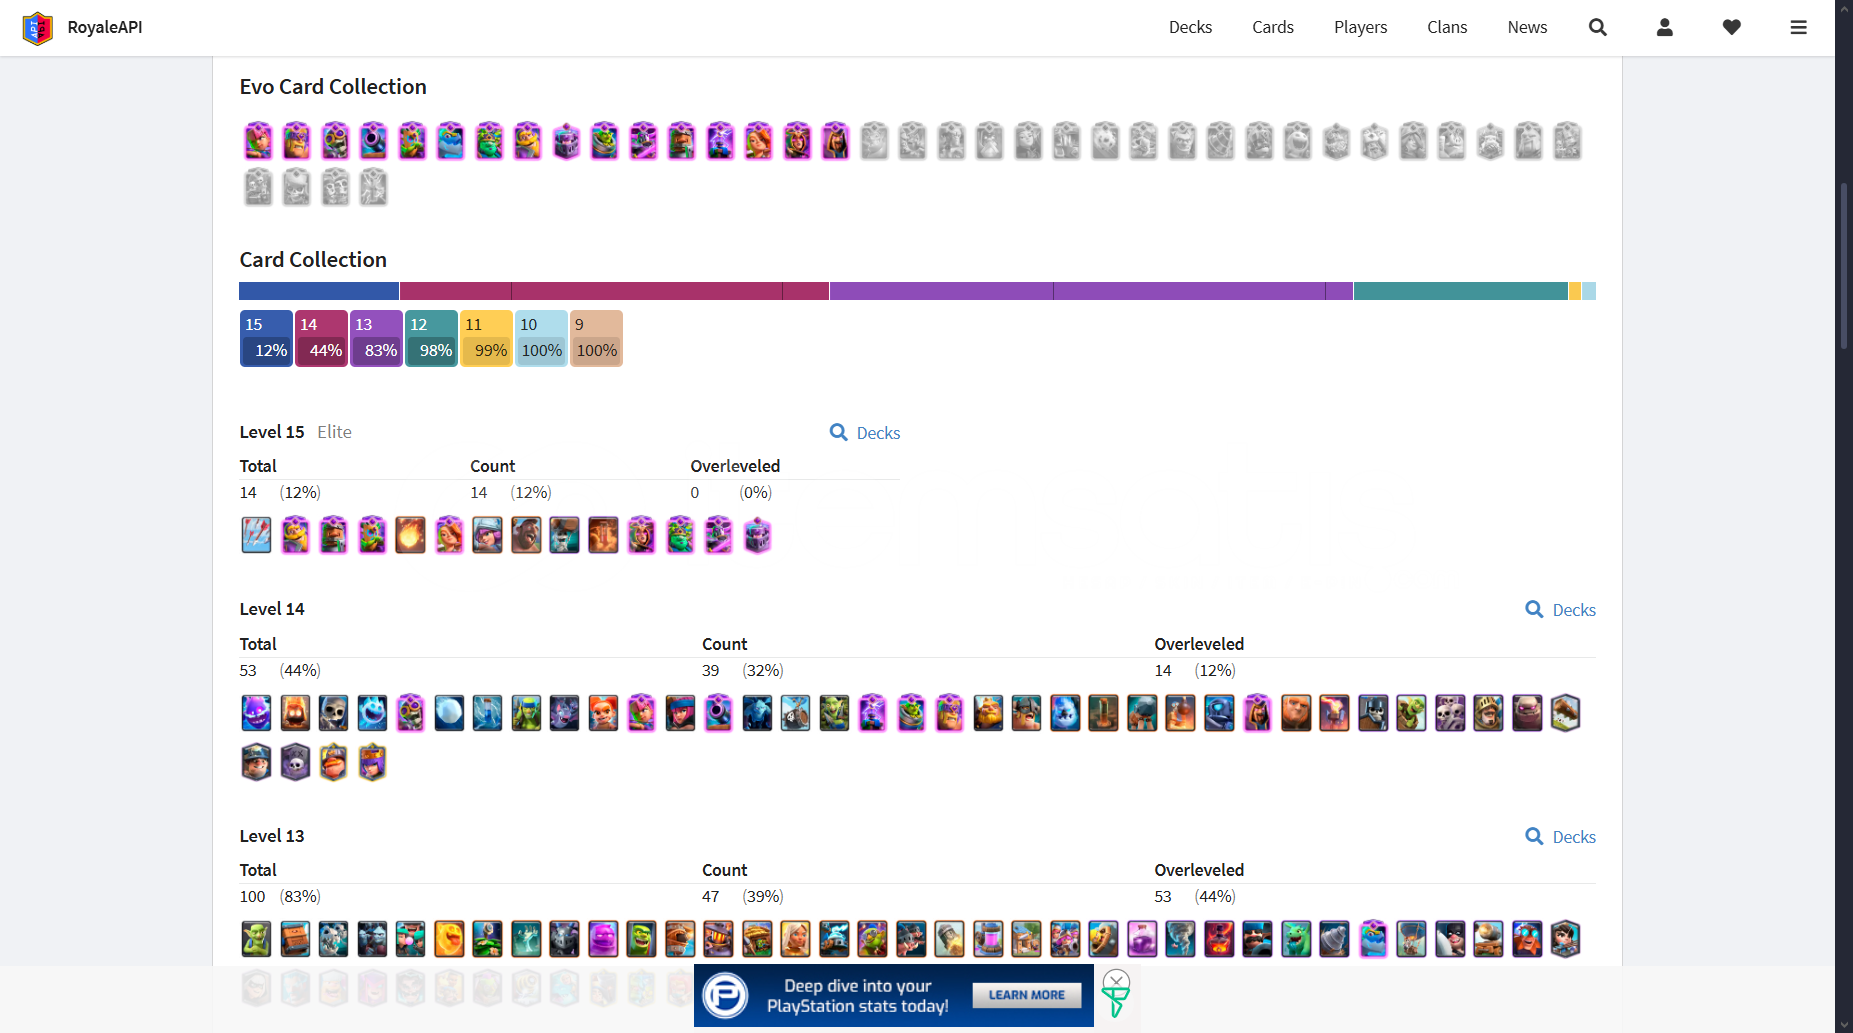Image resolution: width=1853 pixels, height=1033 pixels.
Task: Open the Decks menu in the top navigation
Action: [x=1190, y=27]
